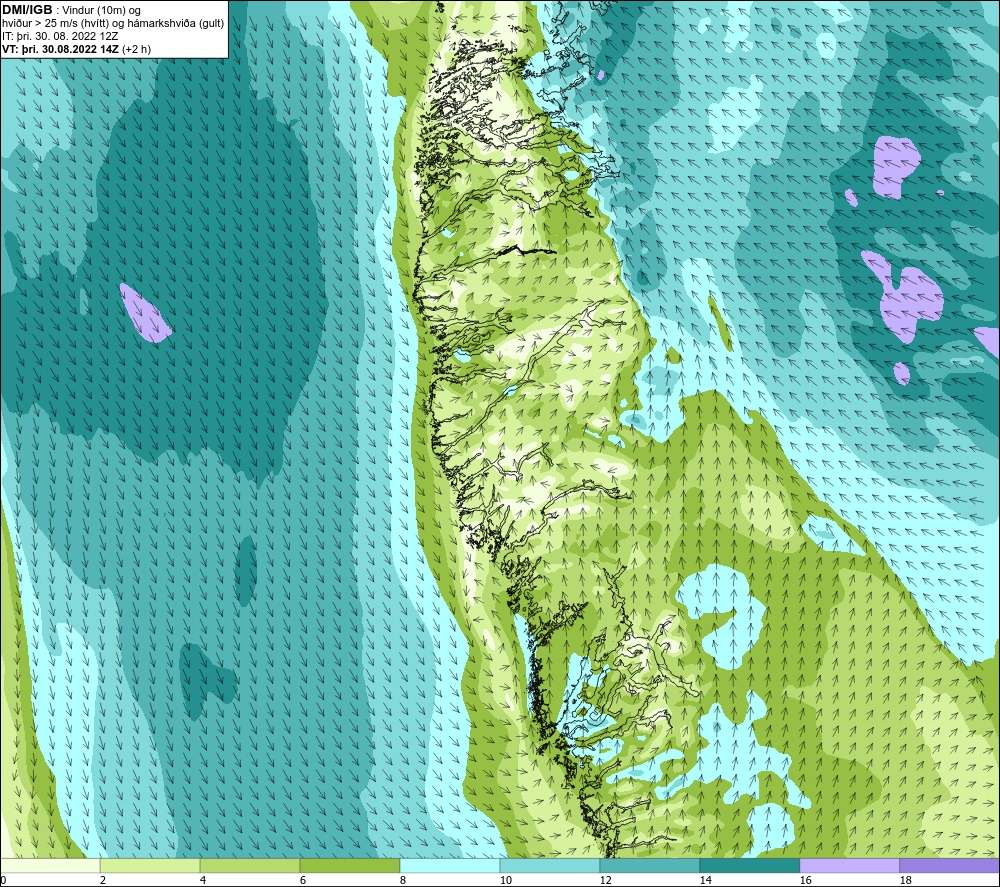This screenshot has width=1000, height=887.
Task: Pick the cyan 10–12 legend swatch
Action: (x=550, y=865)
